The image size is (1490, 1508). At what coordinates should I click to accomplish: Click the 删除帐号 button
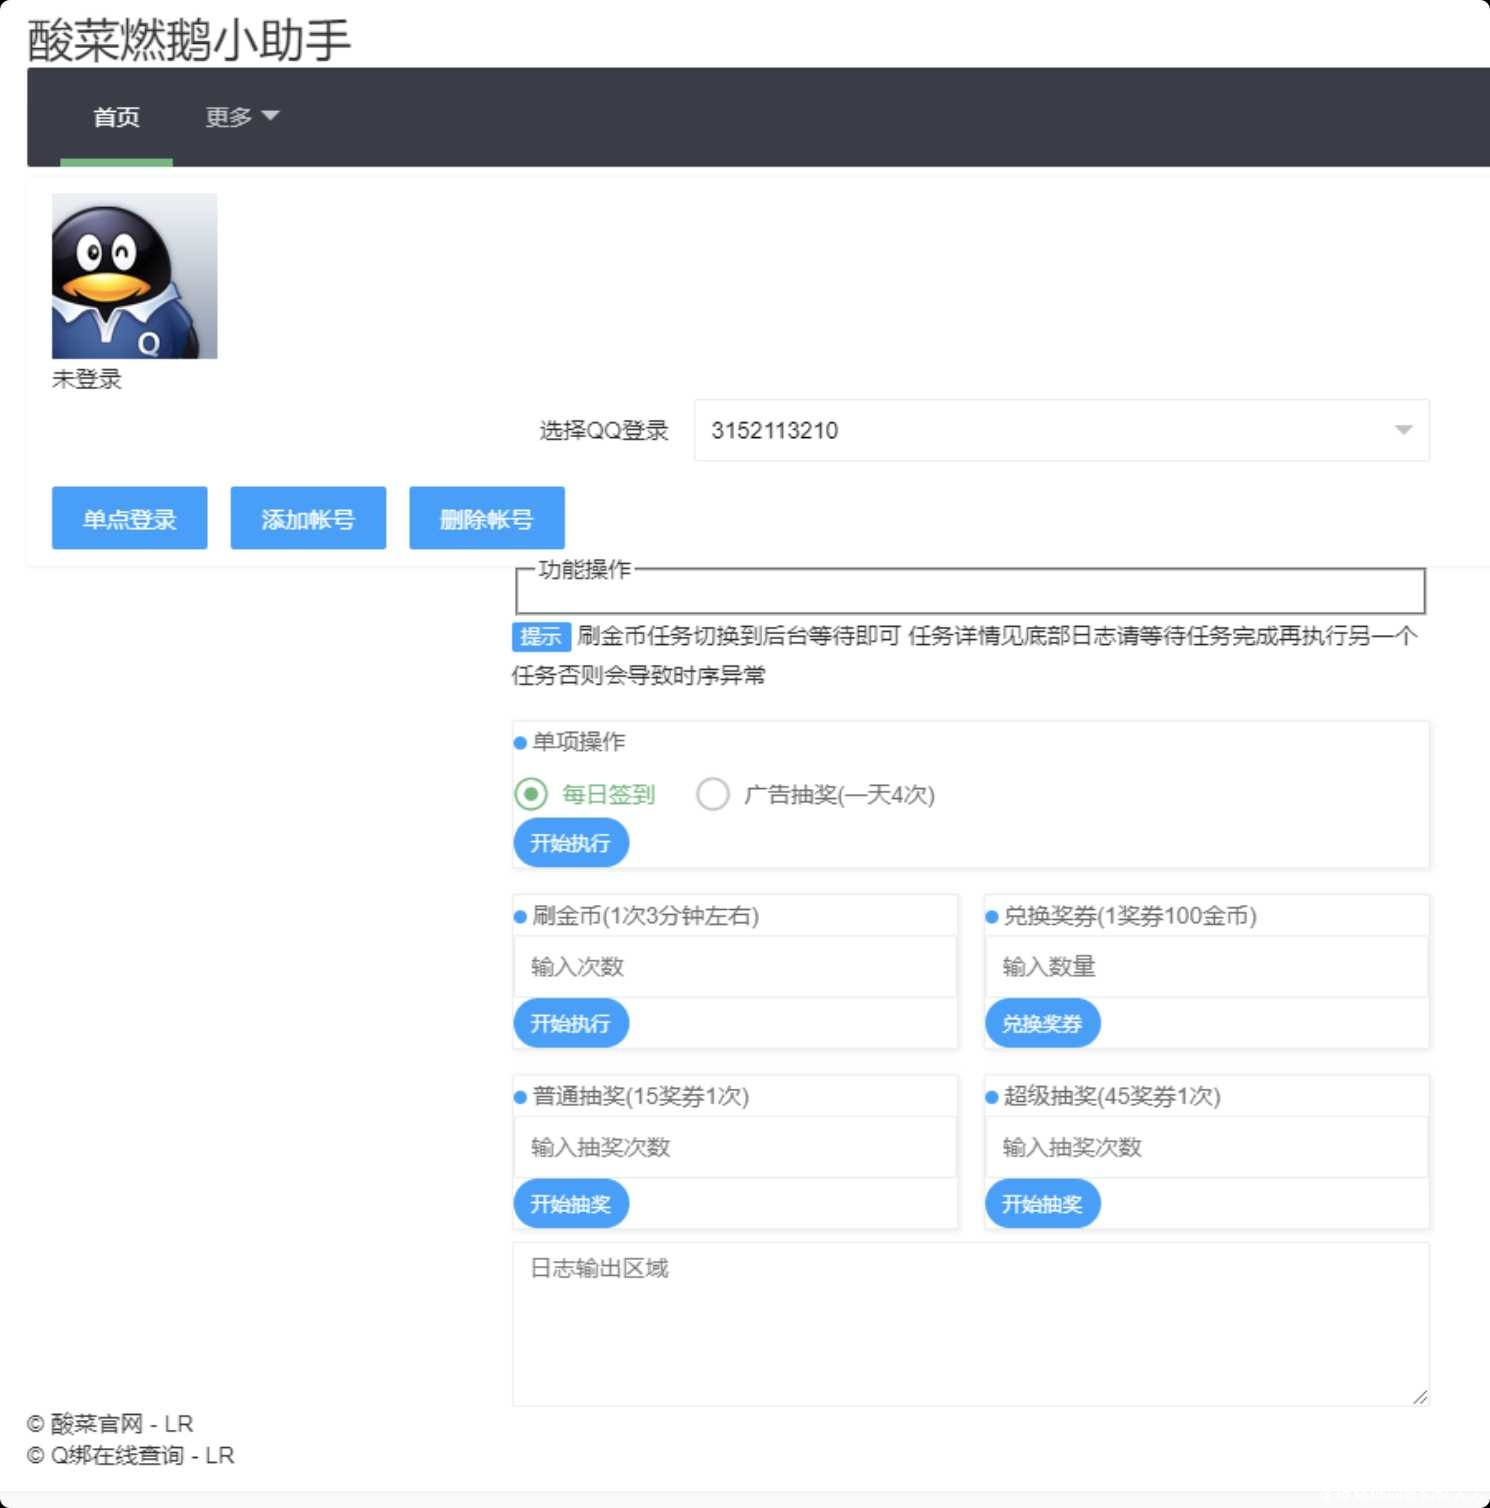point(487,518)
